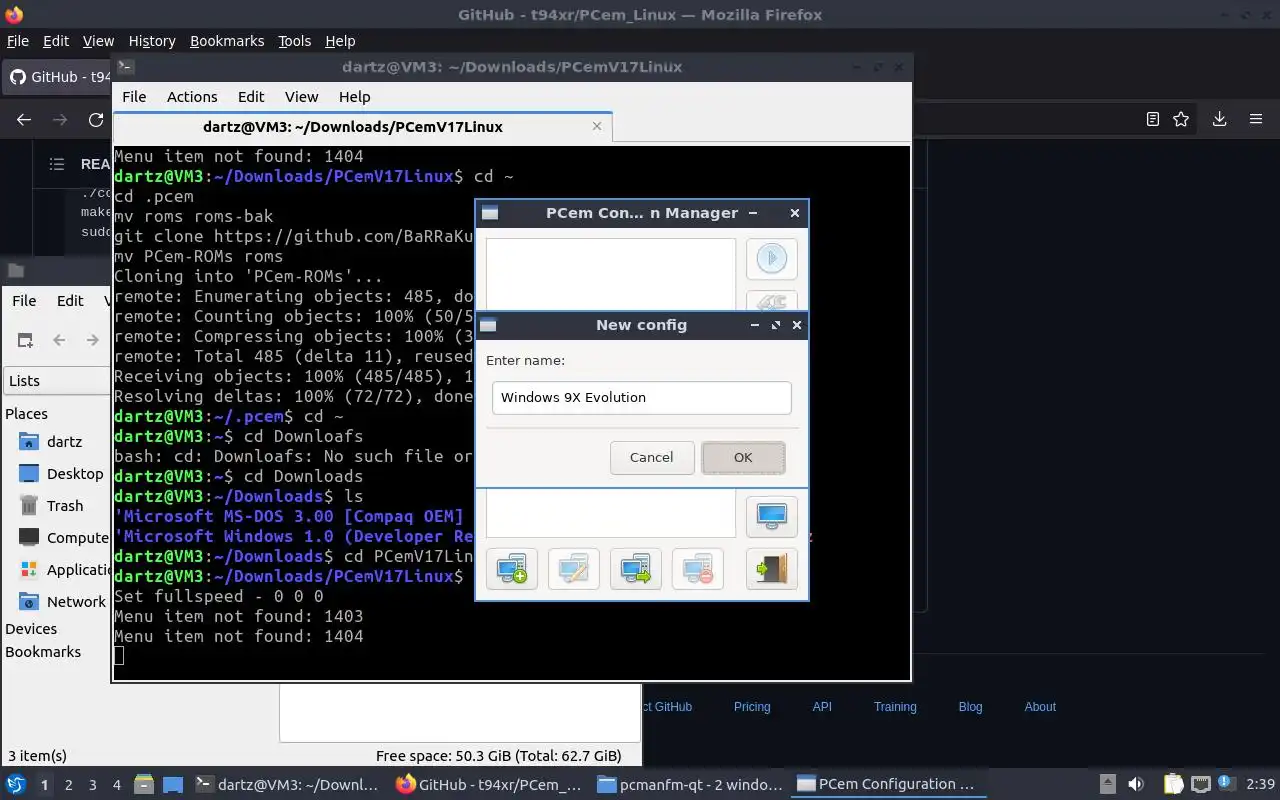Image resolution: width=1280 pixels, height=800 pixels.
Task: Click the volume speaker tray icon
Action: 1136,785
